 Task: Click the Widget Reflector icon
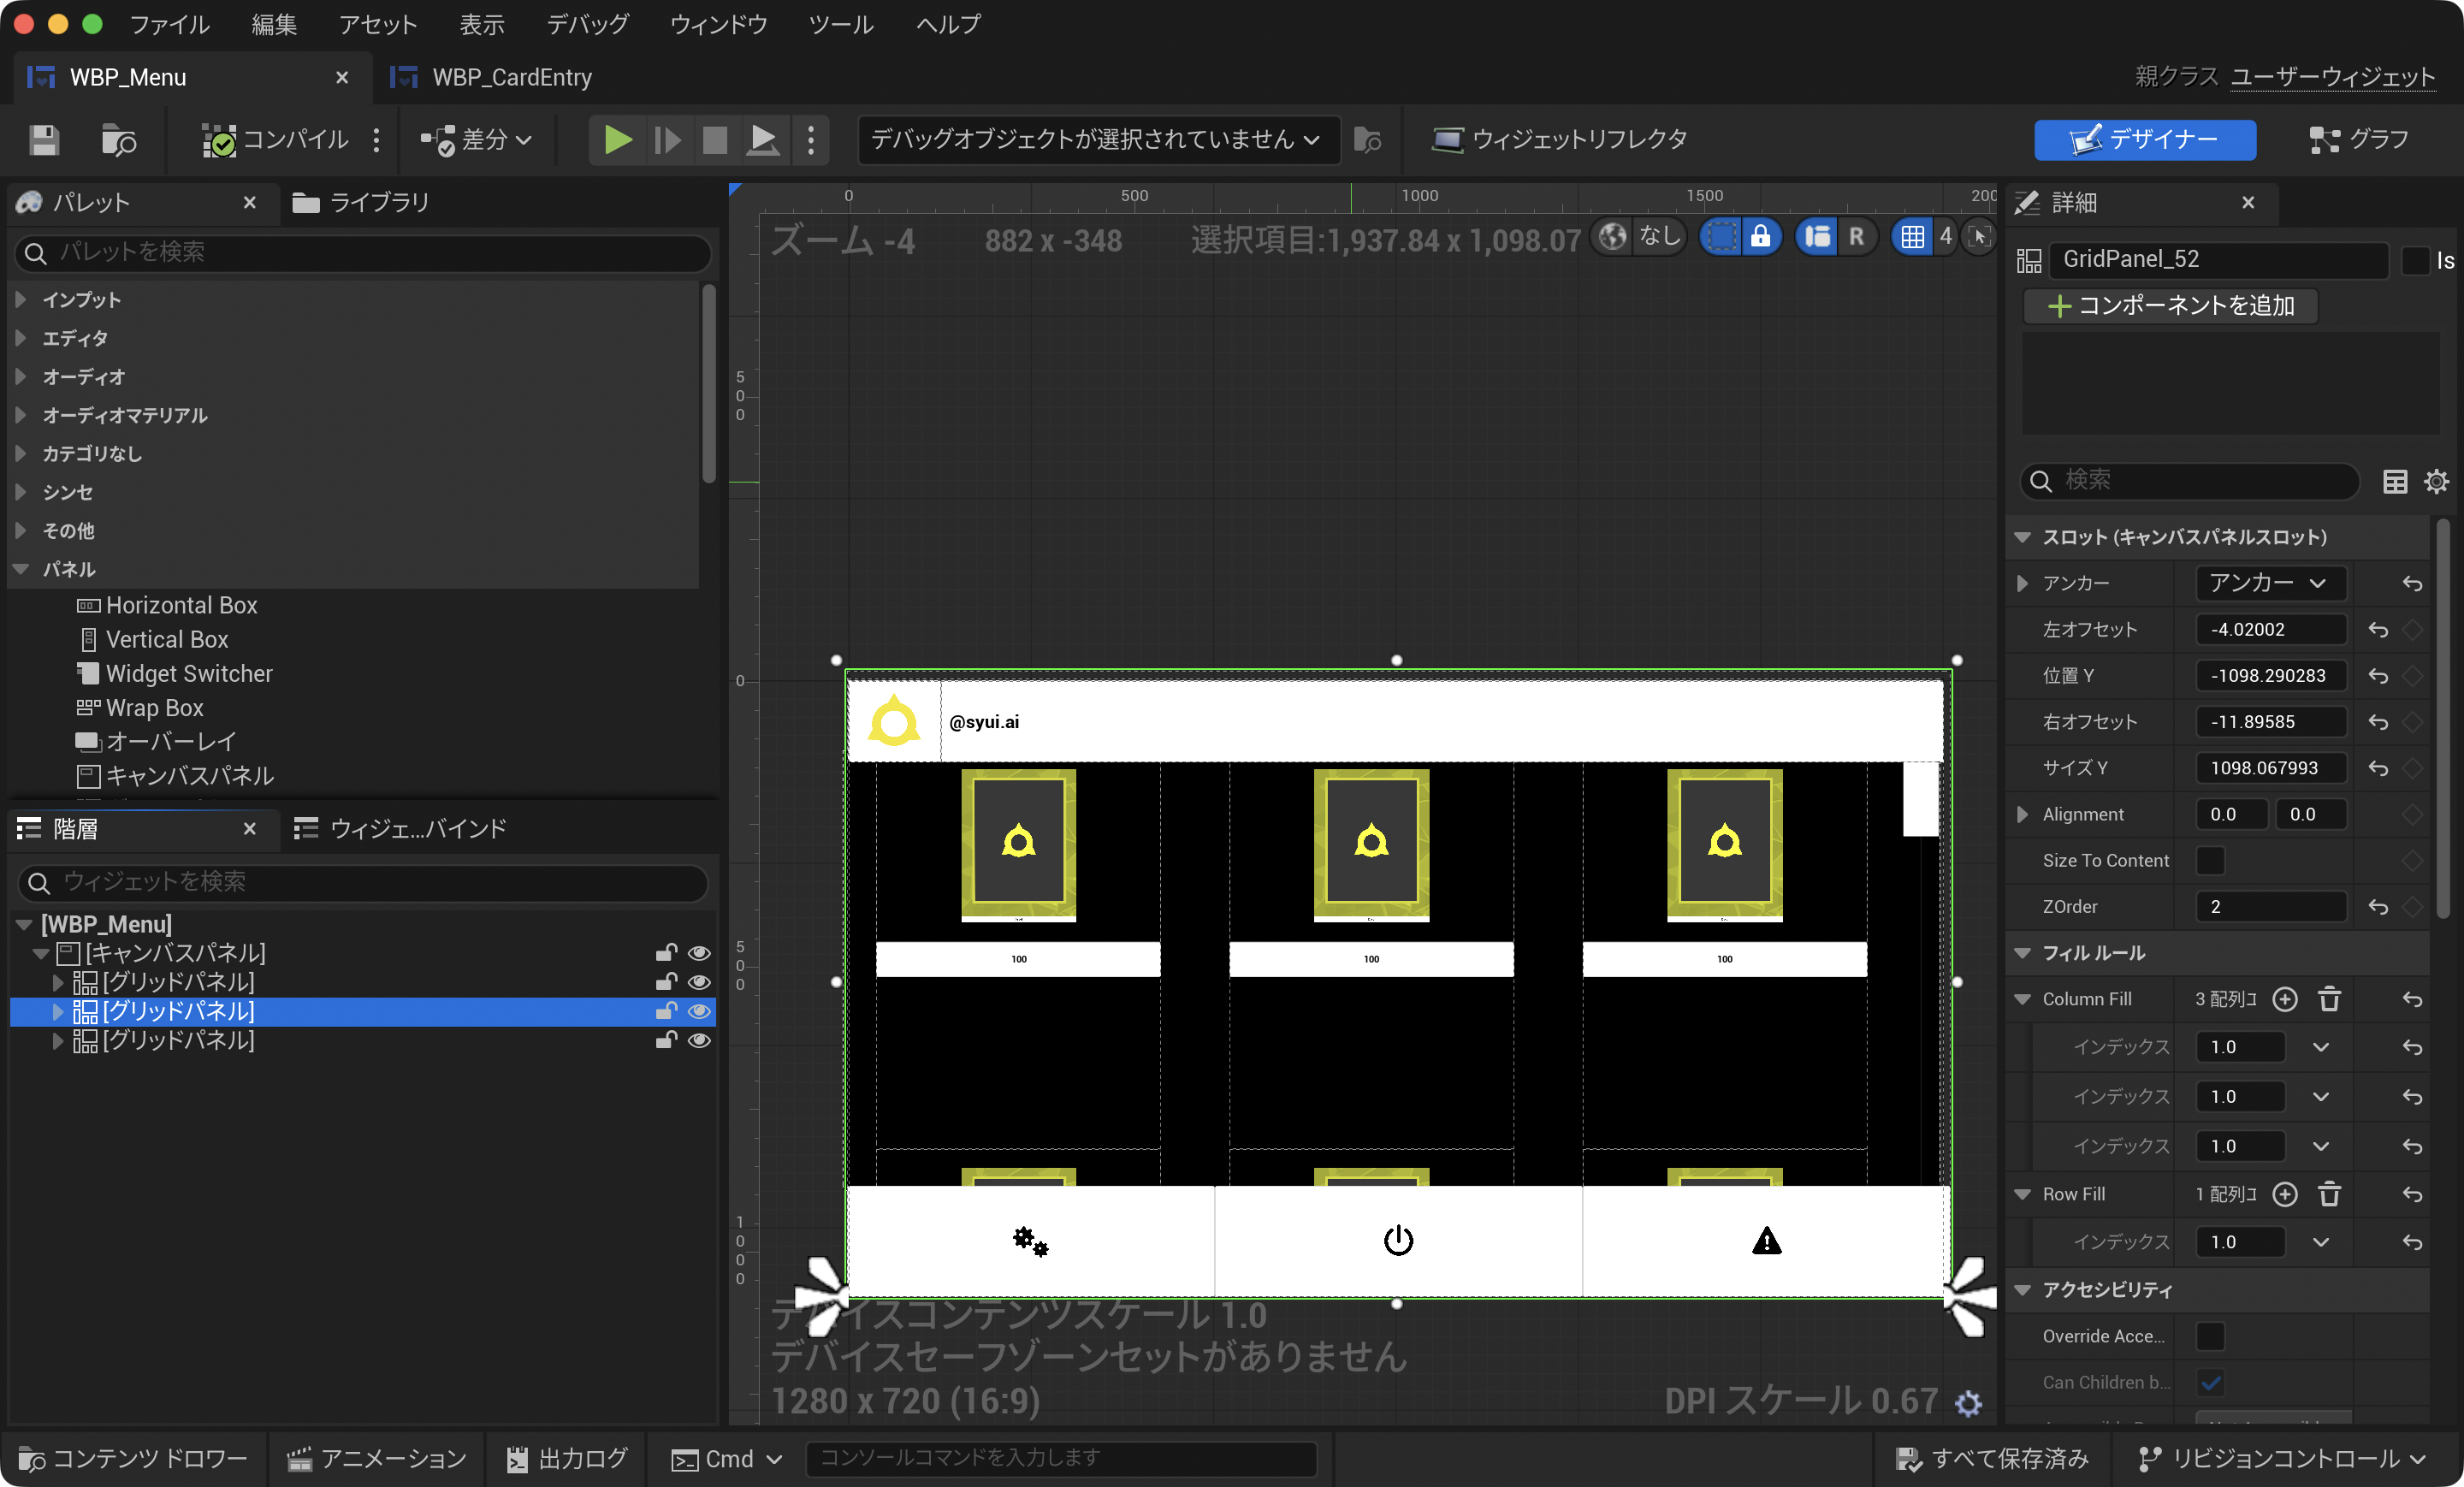1447,140
